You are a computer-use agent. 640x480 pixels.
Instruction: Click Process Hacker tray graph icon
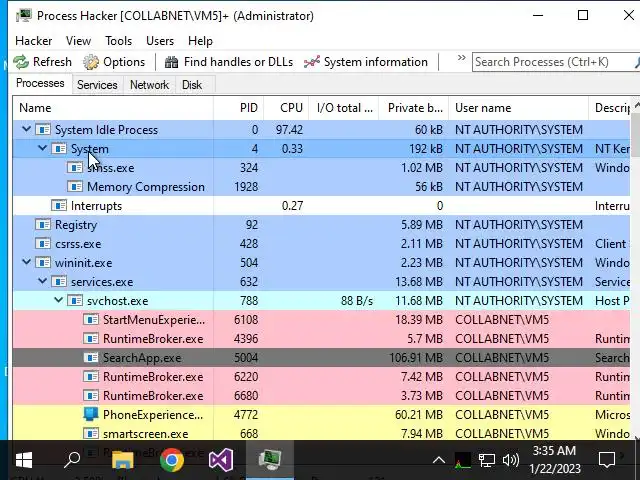(463, 461)
